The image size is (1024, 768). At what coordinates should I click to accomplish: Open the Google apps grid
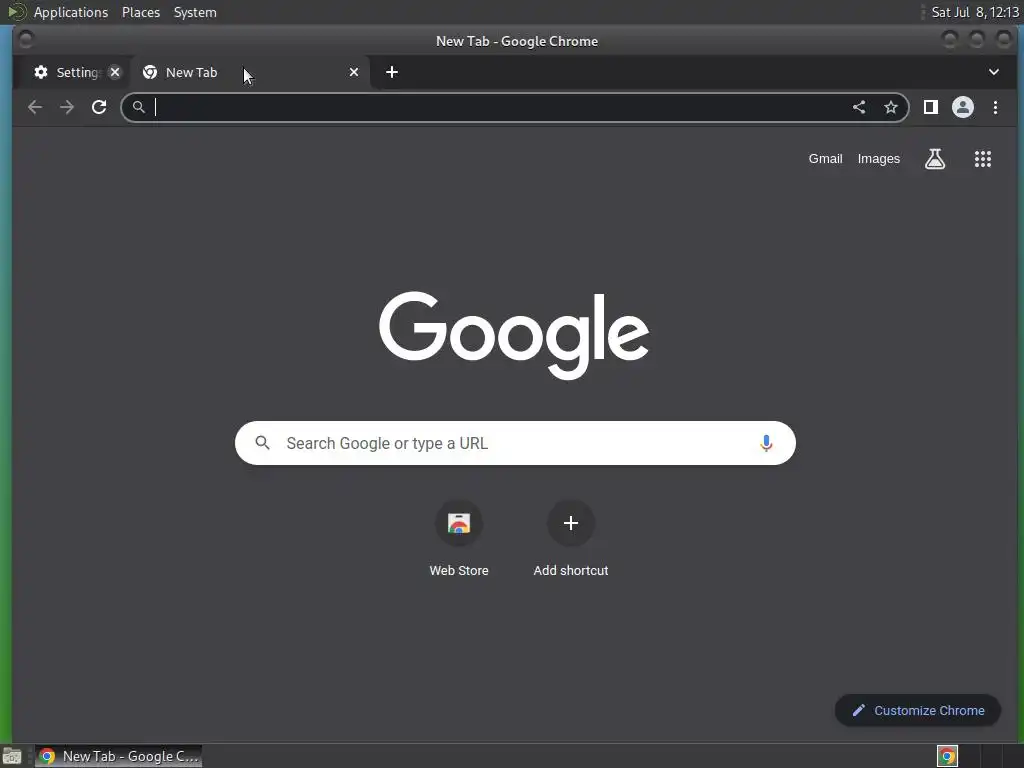coord(983,159)
